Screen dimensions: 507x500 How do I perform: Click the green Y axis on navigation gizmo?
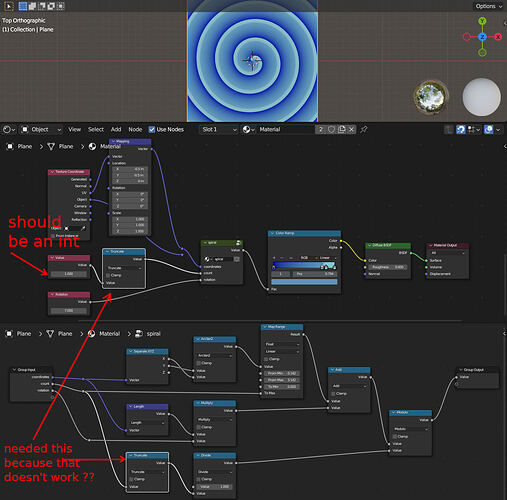pos(482,21)
